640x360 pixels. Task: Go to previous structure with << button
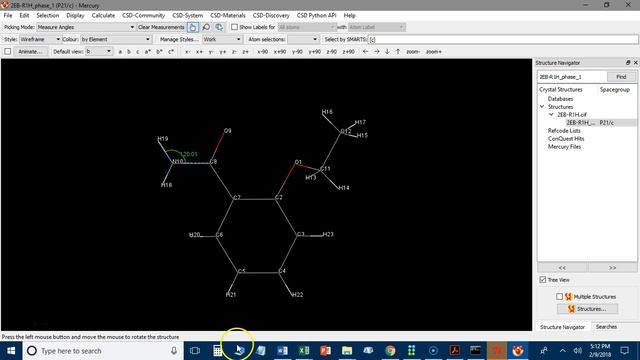tap(562, 268)
